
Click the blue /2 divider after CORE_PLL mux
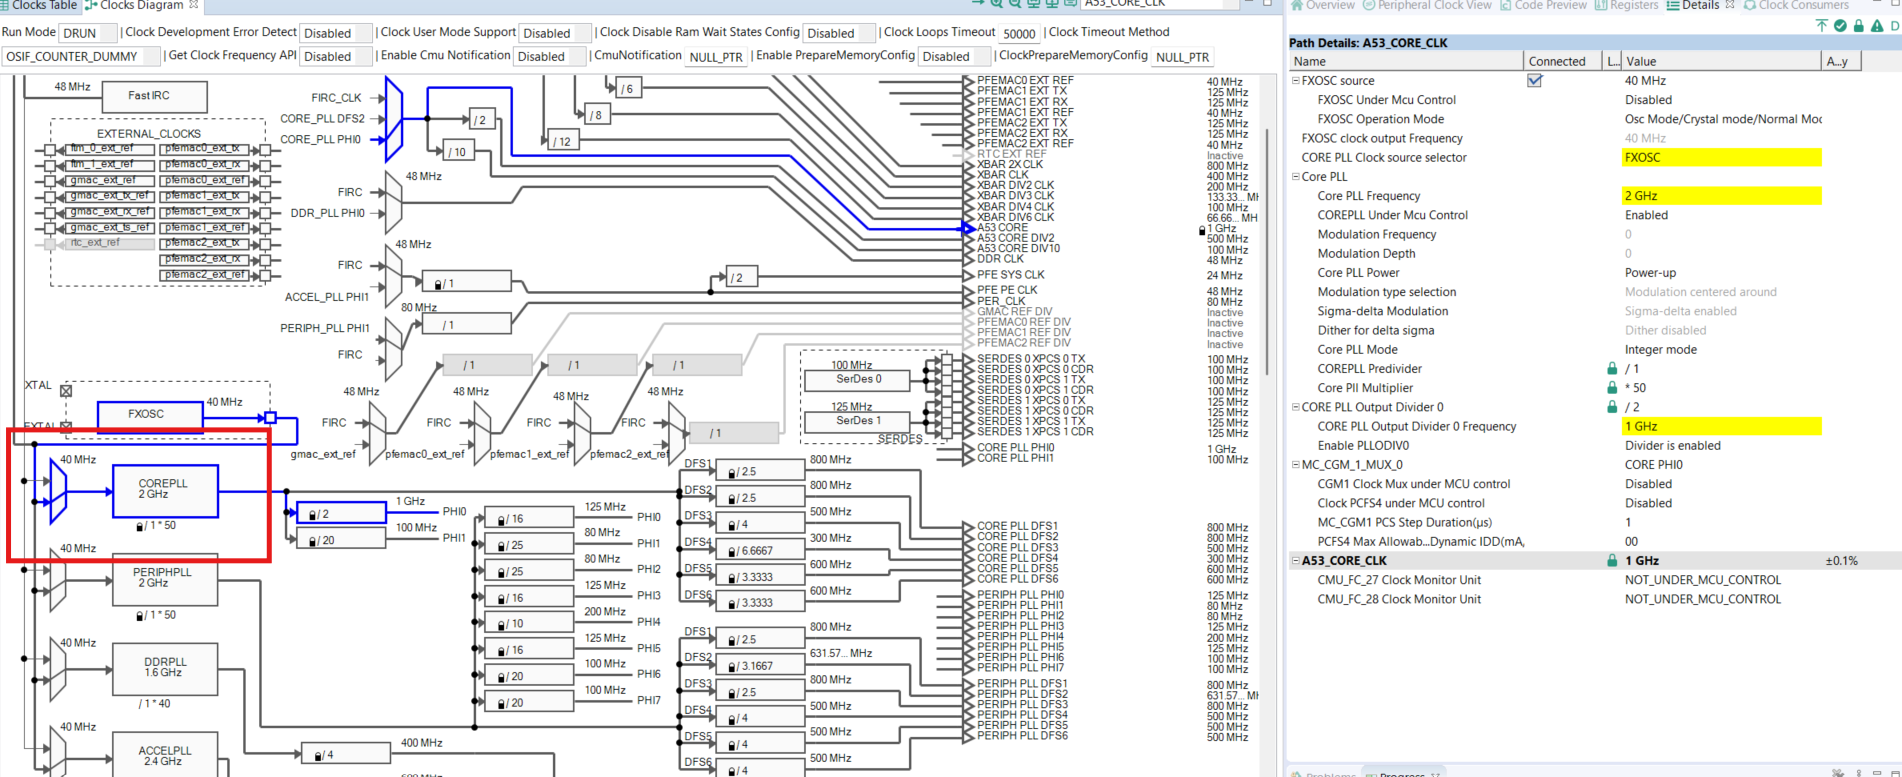click(481, 120)
